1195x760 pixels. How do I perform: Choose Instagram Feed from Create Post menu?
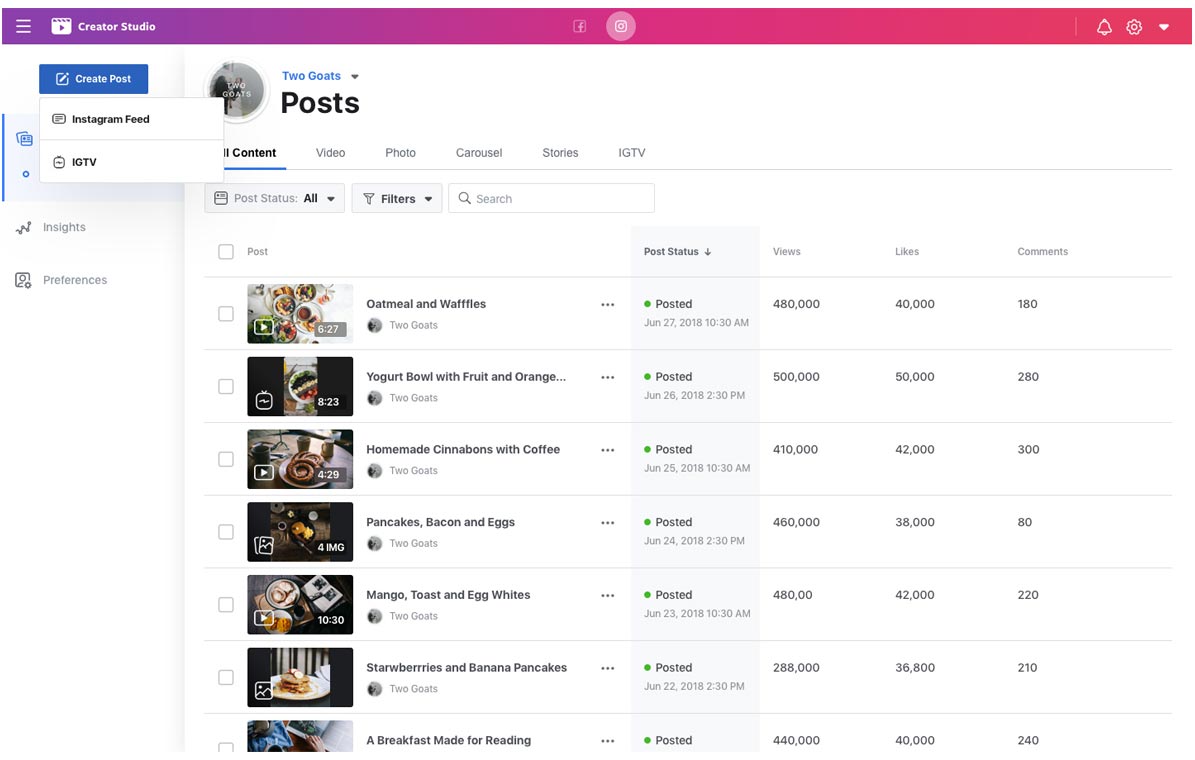pyautogui.click(x=131, y=119)
